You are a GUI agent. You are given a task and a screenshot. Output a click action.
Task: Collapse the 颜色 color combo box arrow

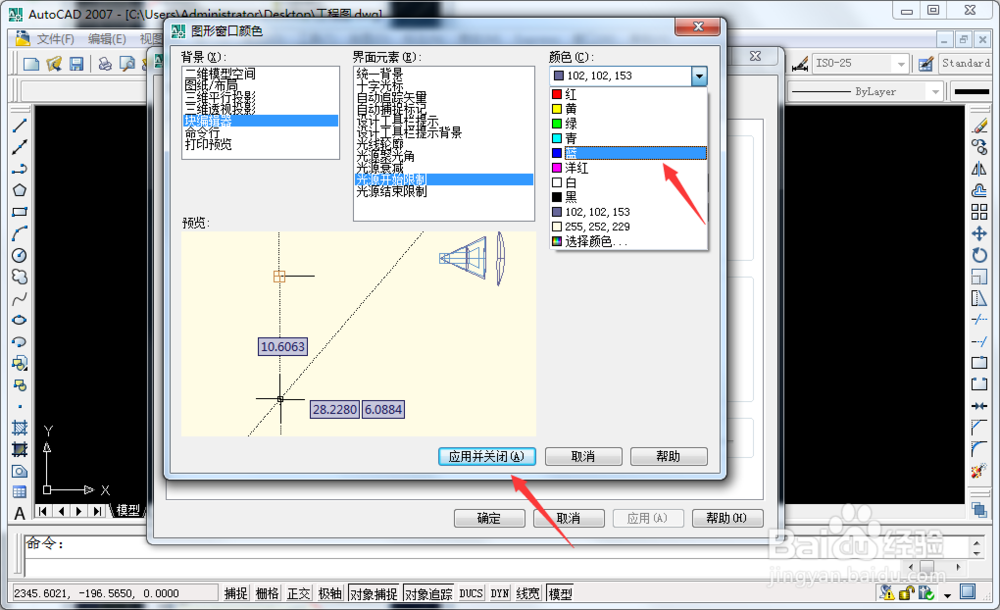[x=700, y=76]
